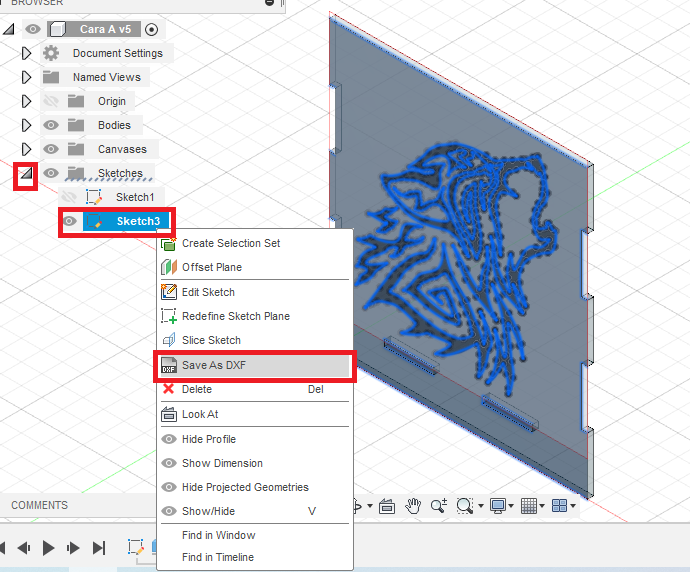Click the red Delete X icon
Viewport: 690px width, 572px height.
click(x=169, y=389)
